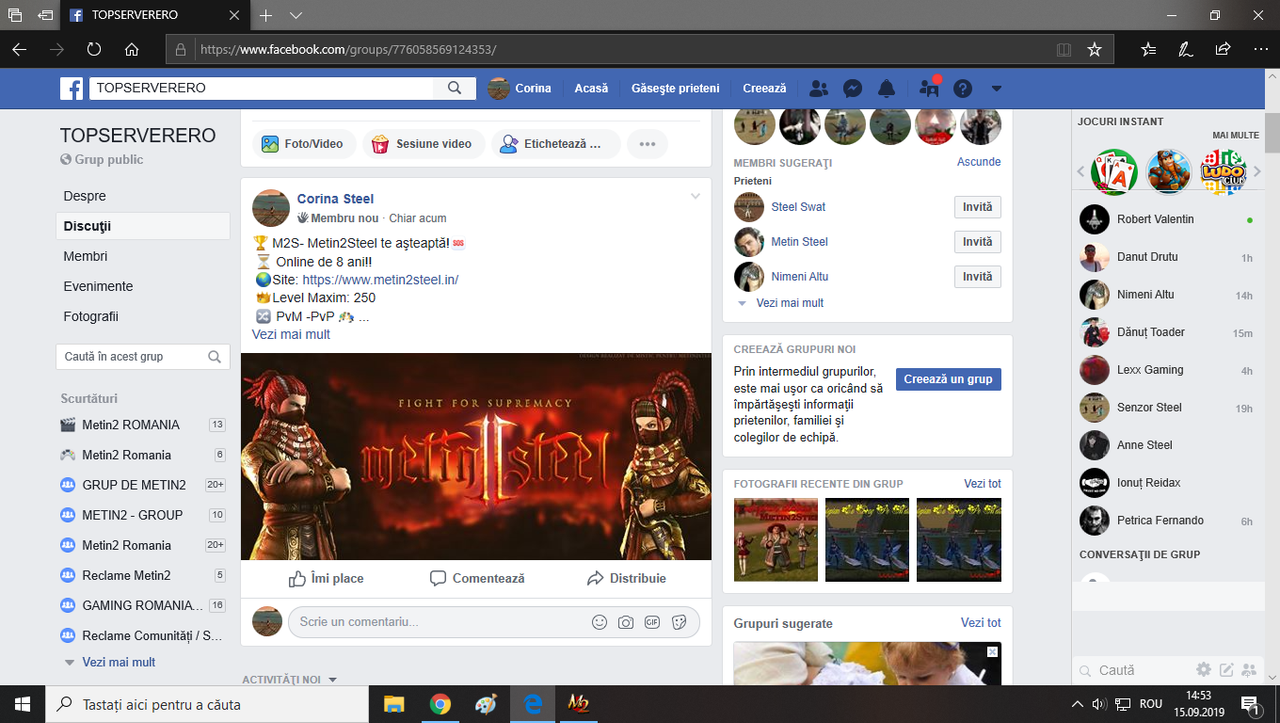
Task: Add page to favorites star icon
Action: click(x=1094, y=48)
